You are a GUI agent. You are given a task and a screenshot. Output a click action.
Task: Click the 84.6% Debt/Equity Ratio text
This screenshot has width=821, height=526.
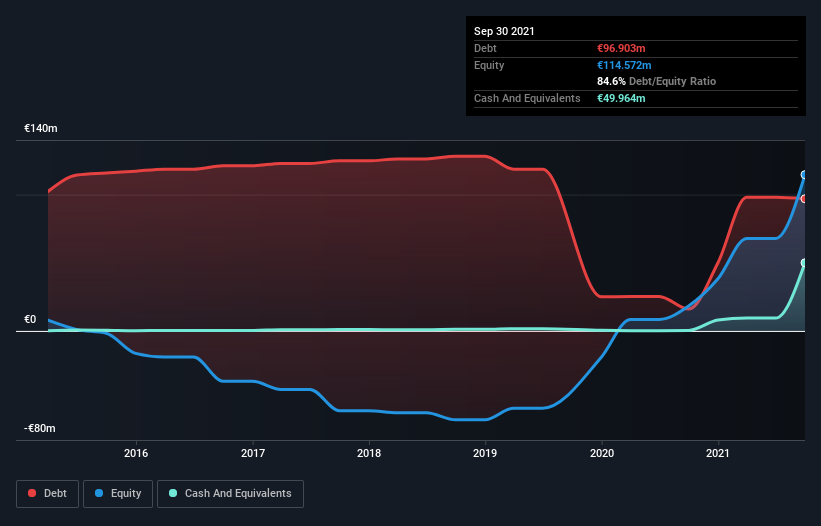coord(657,81)
